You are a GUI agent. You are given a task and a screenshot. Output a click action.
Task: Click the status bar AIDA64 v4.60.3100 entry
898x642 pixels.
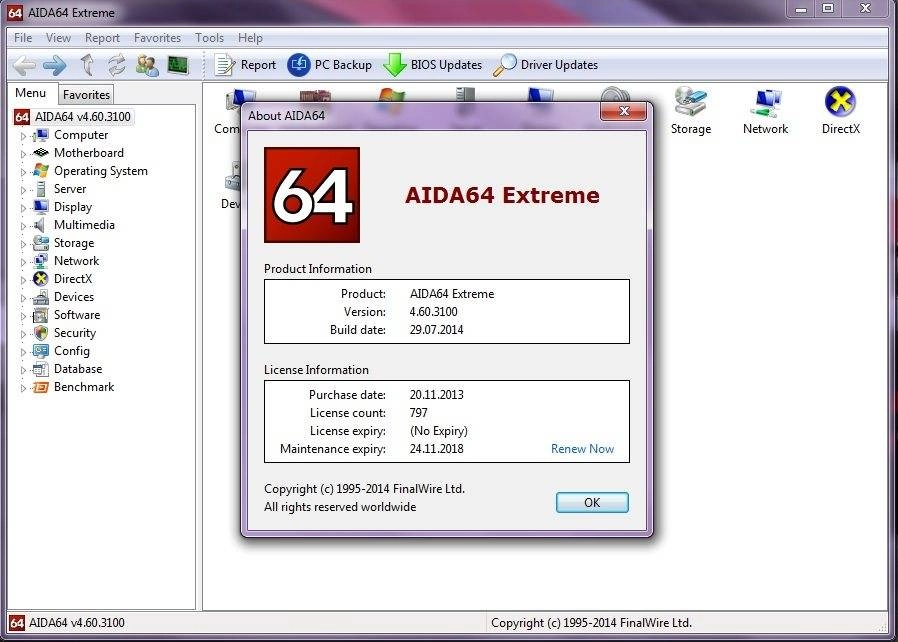68,623
